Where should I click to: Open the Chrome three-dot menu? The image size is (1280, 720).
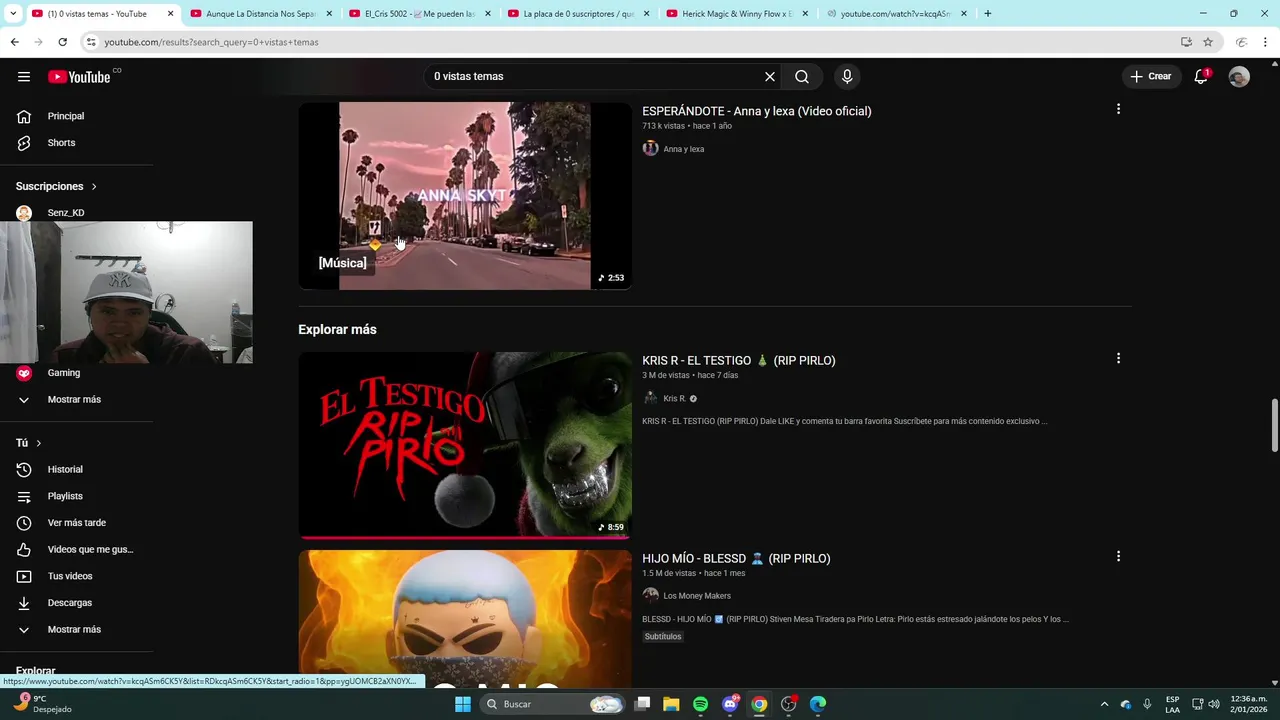click(x=1266, y=42)
